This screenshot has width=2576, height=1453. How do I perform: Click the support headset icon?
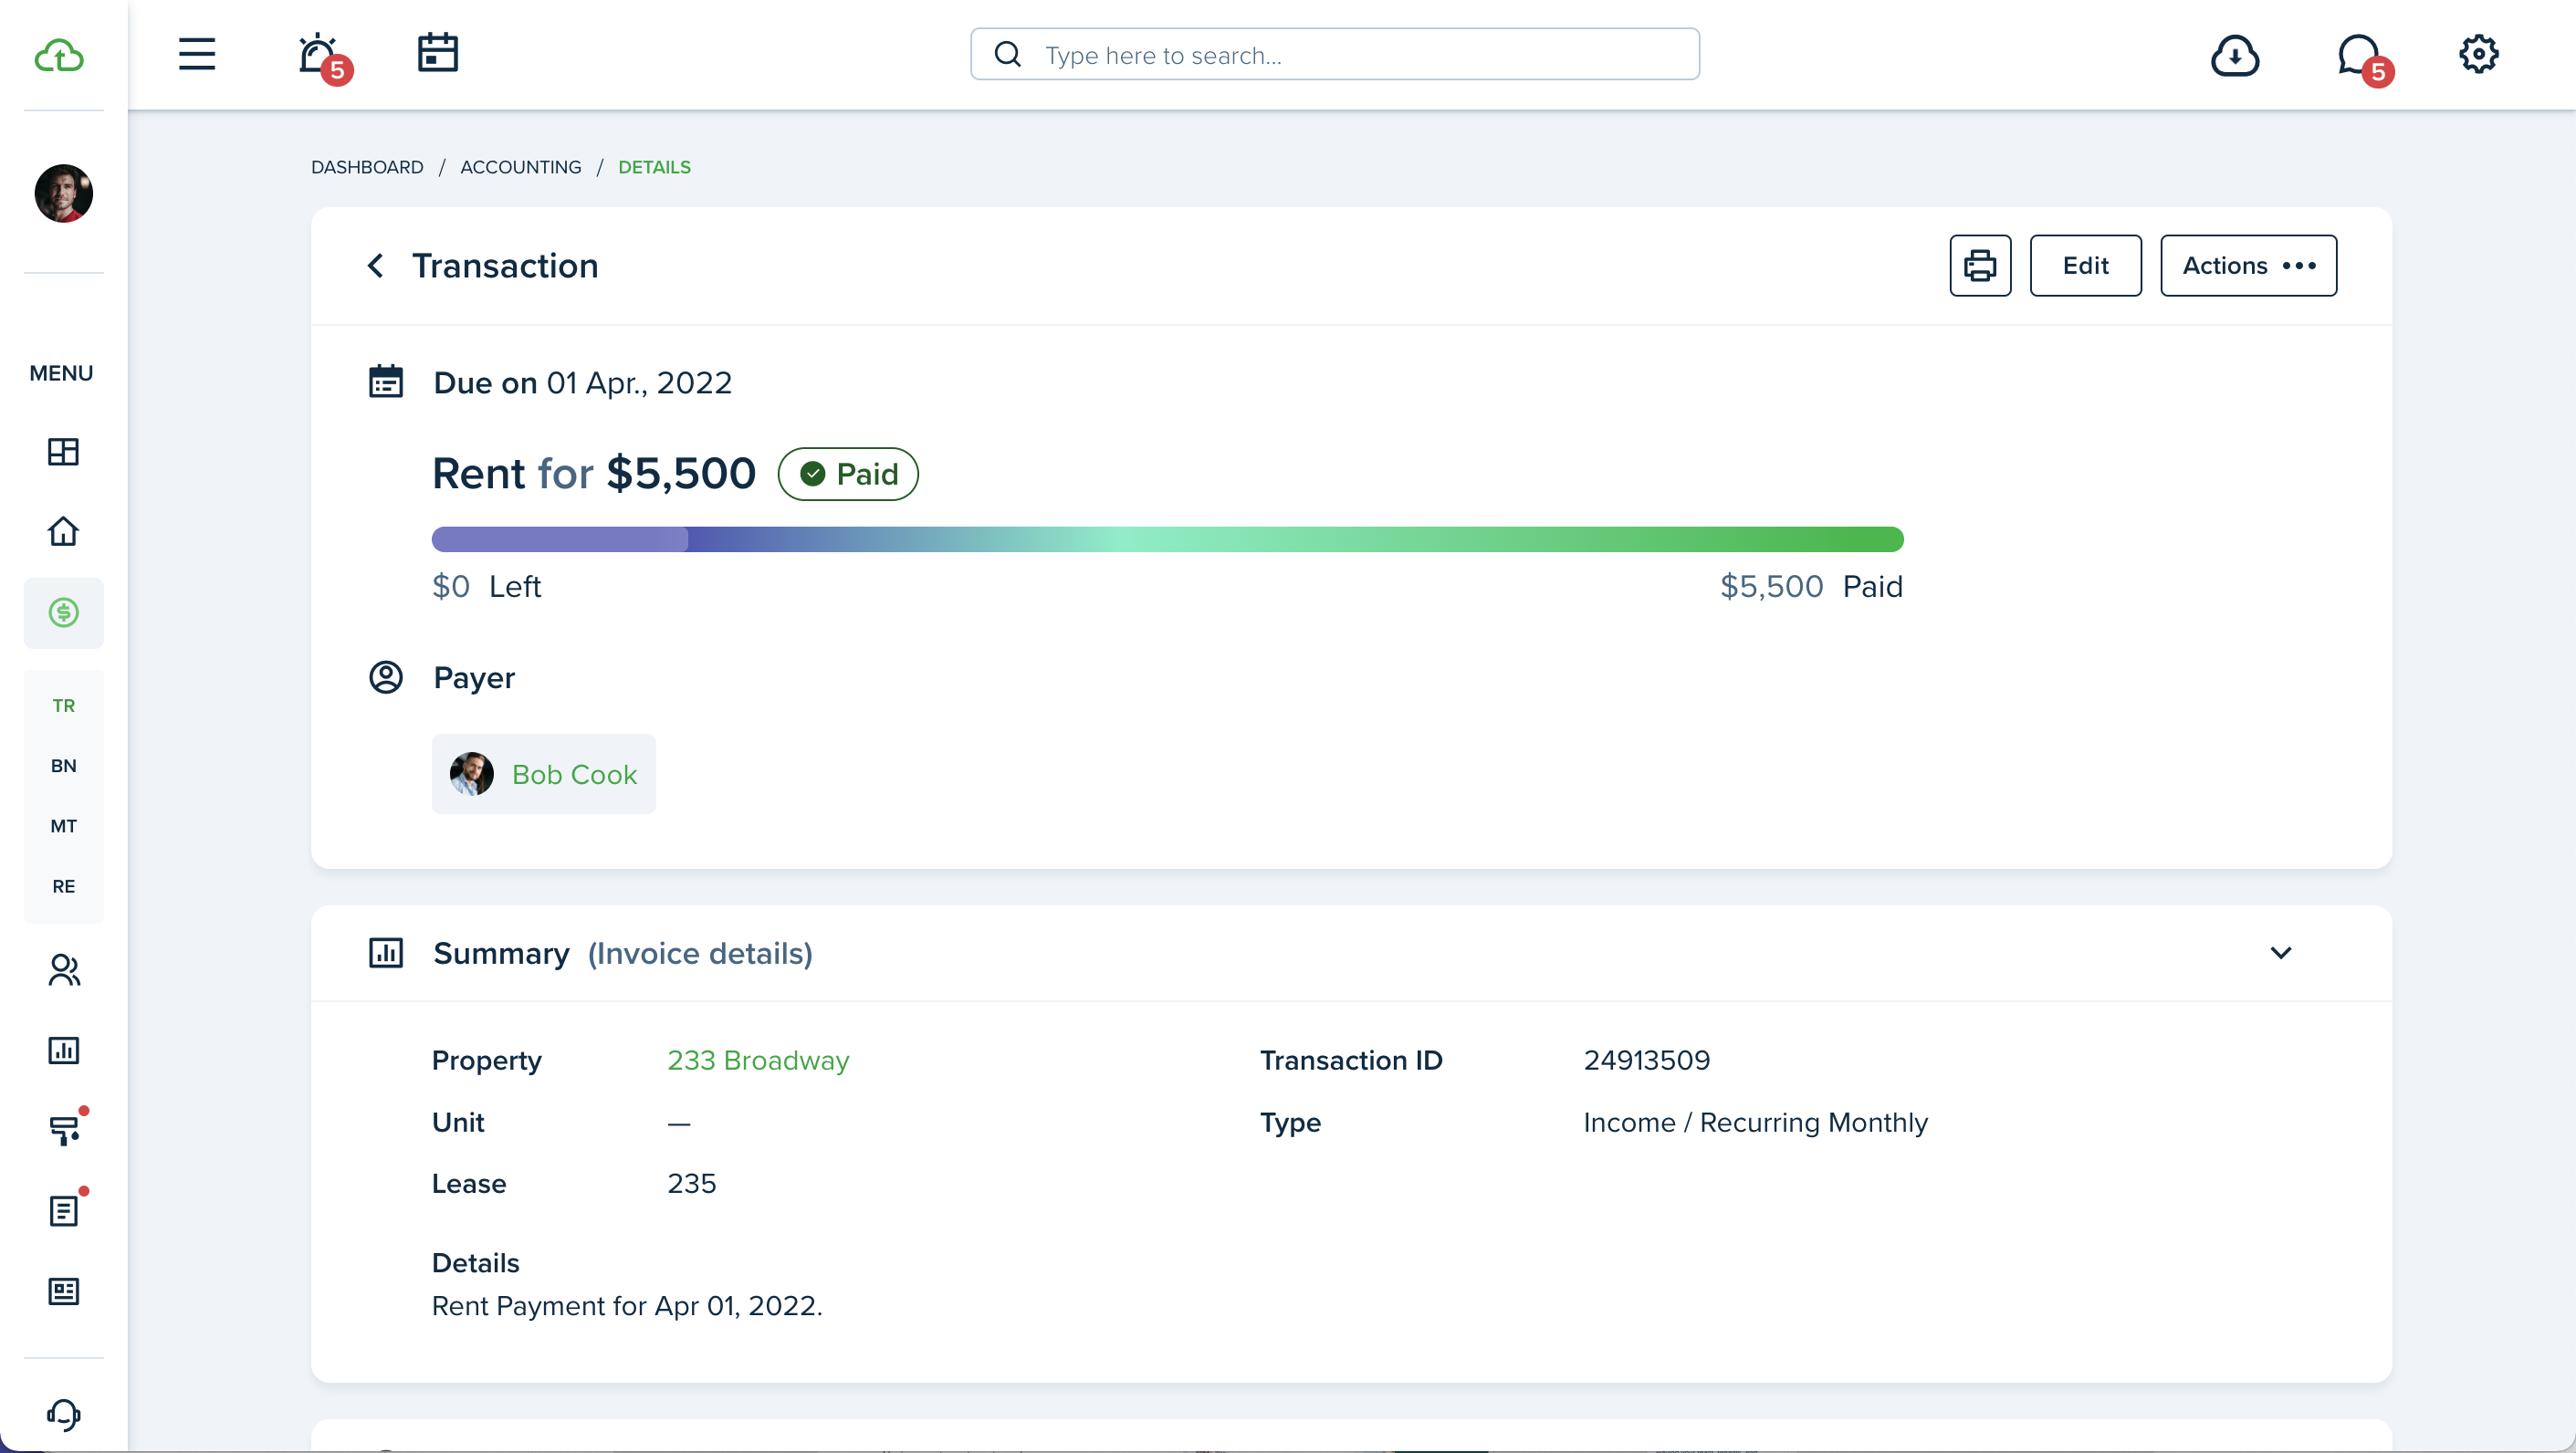point(63,1414)
